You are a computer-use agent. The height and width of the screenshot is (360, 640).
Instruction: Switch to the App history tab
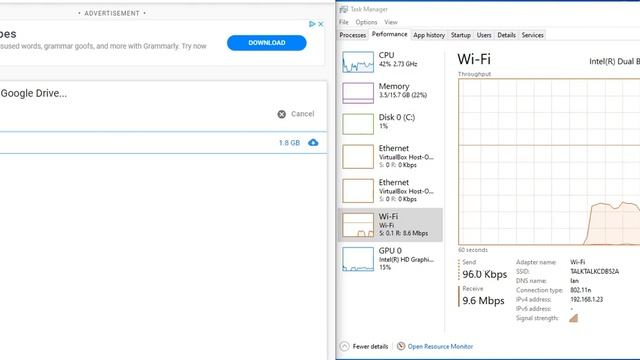429,35
